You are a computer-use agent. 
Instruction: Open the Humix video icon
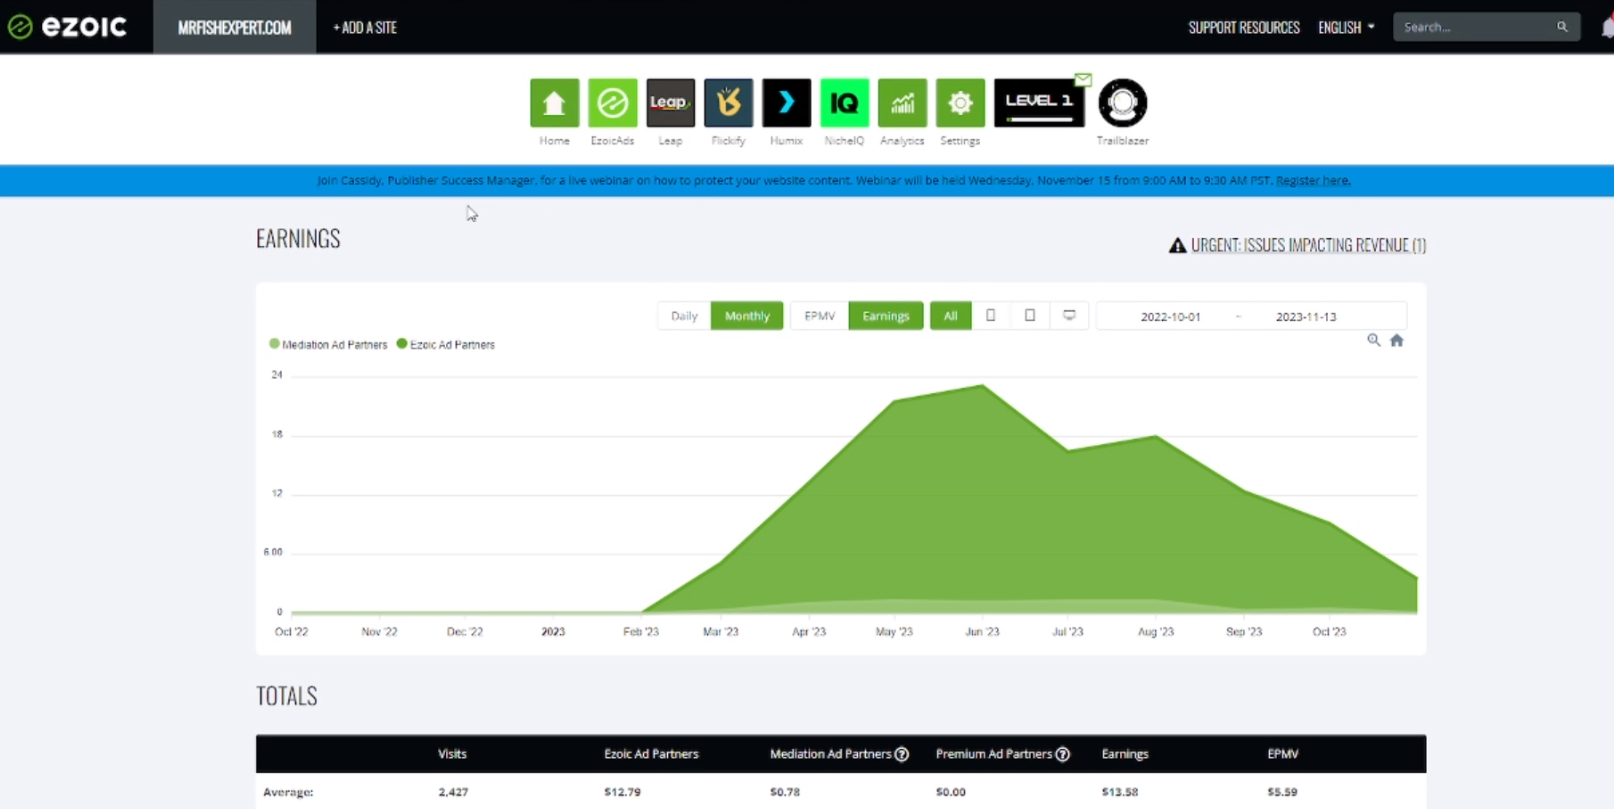point(786,103)
